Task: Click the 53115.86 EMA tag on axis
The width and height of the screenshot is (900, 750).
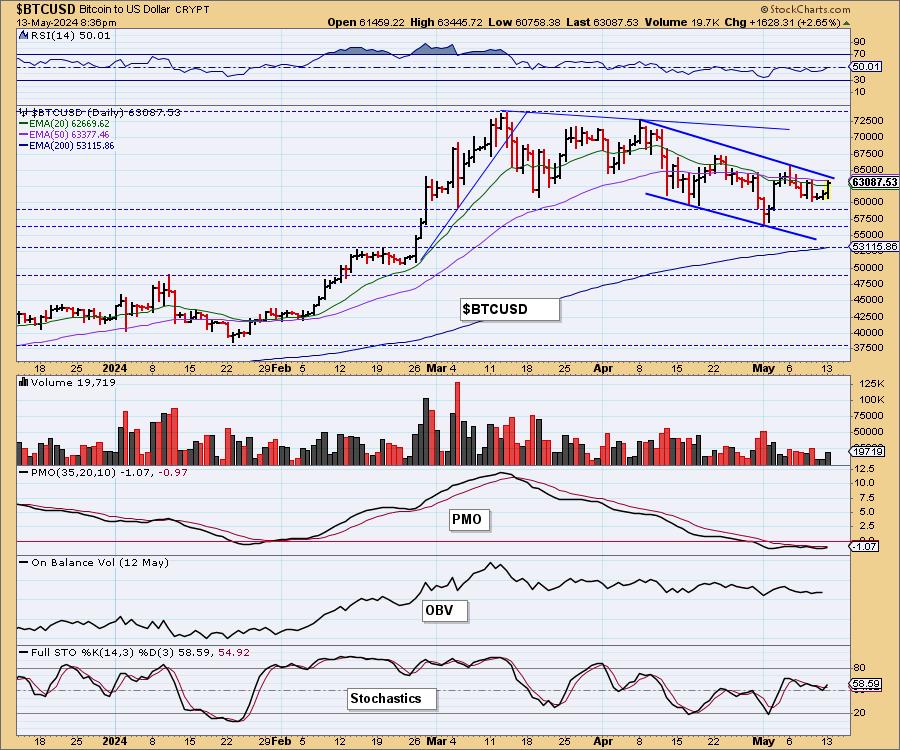Action: click(x=875, y=247)
